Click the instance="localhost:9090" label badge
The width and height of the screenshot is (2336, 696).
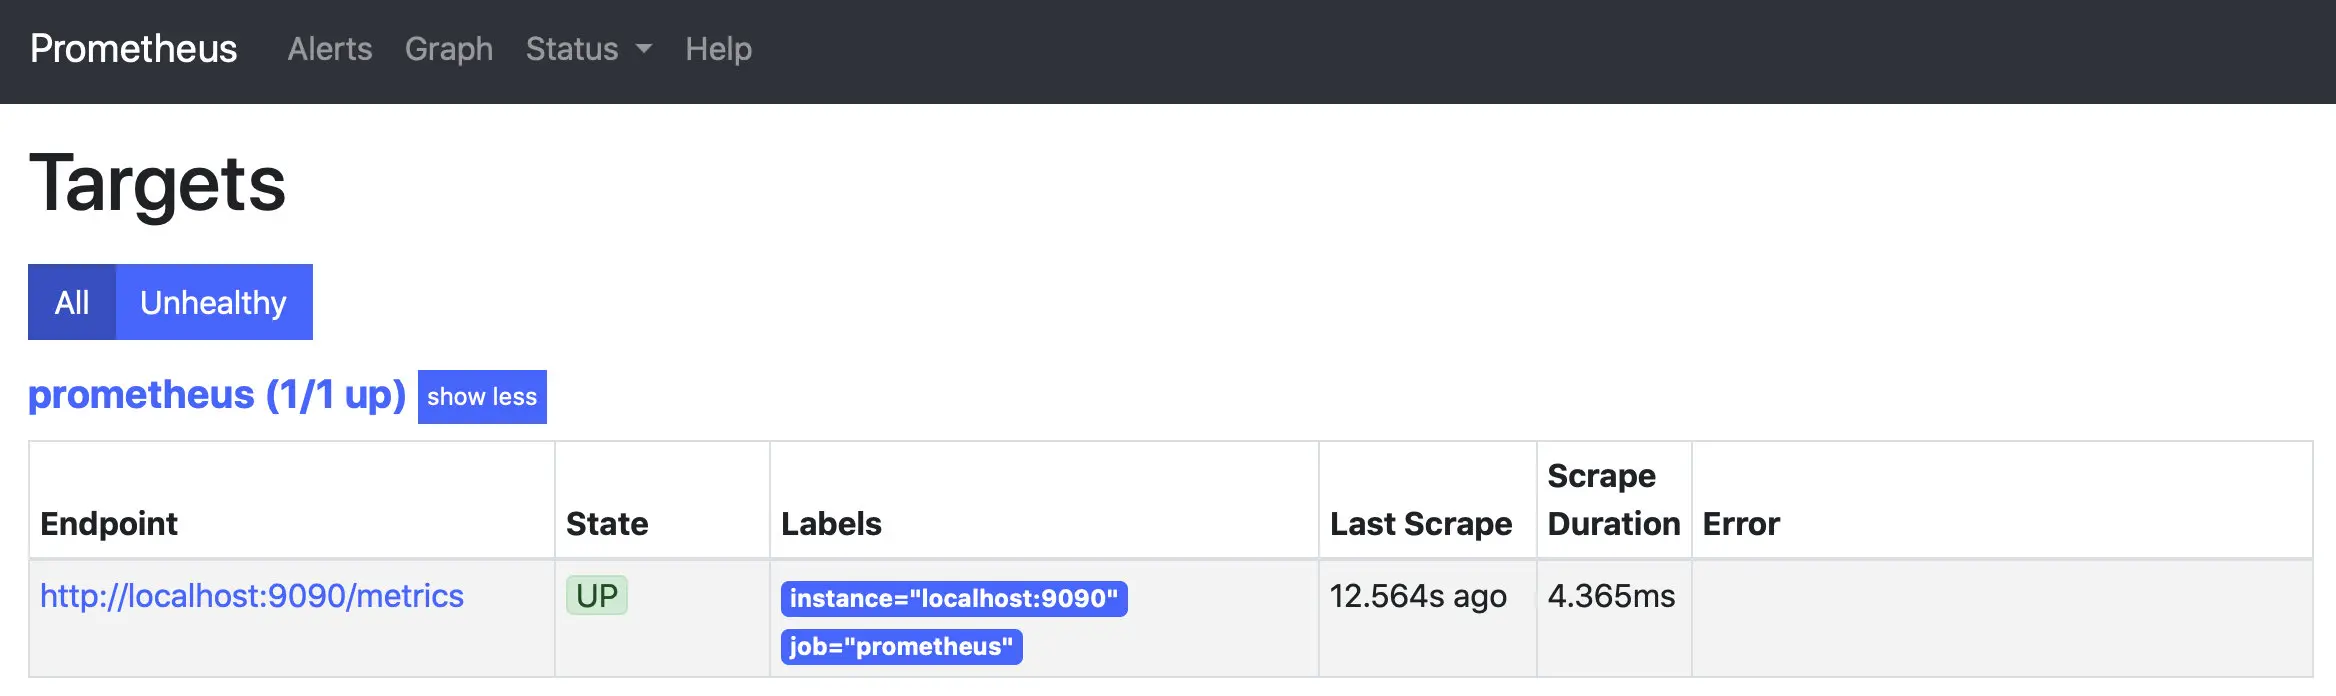tap(953, 598)
